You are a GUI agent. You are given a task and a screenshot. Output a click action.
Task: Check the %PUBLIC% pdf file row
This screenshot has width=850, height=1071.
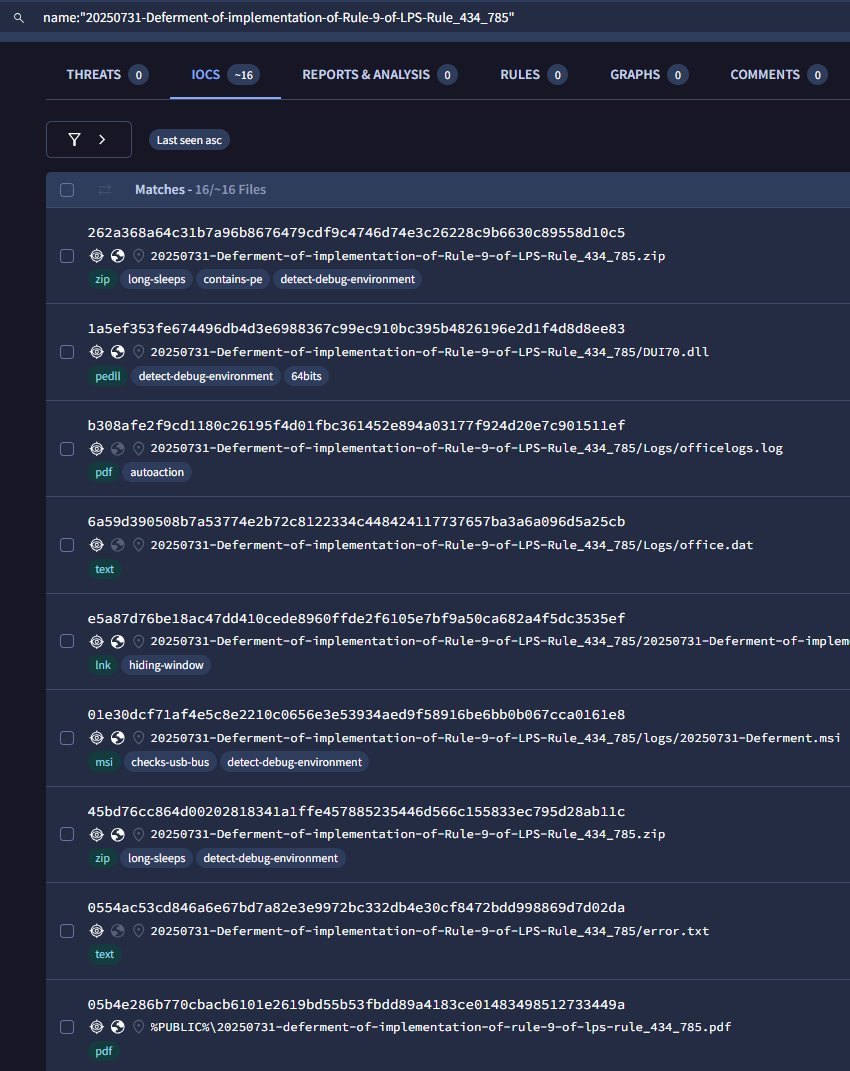[67, 1027]
